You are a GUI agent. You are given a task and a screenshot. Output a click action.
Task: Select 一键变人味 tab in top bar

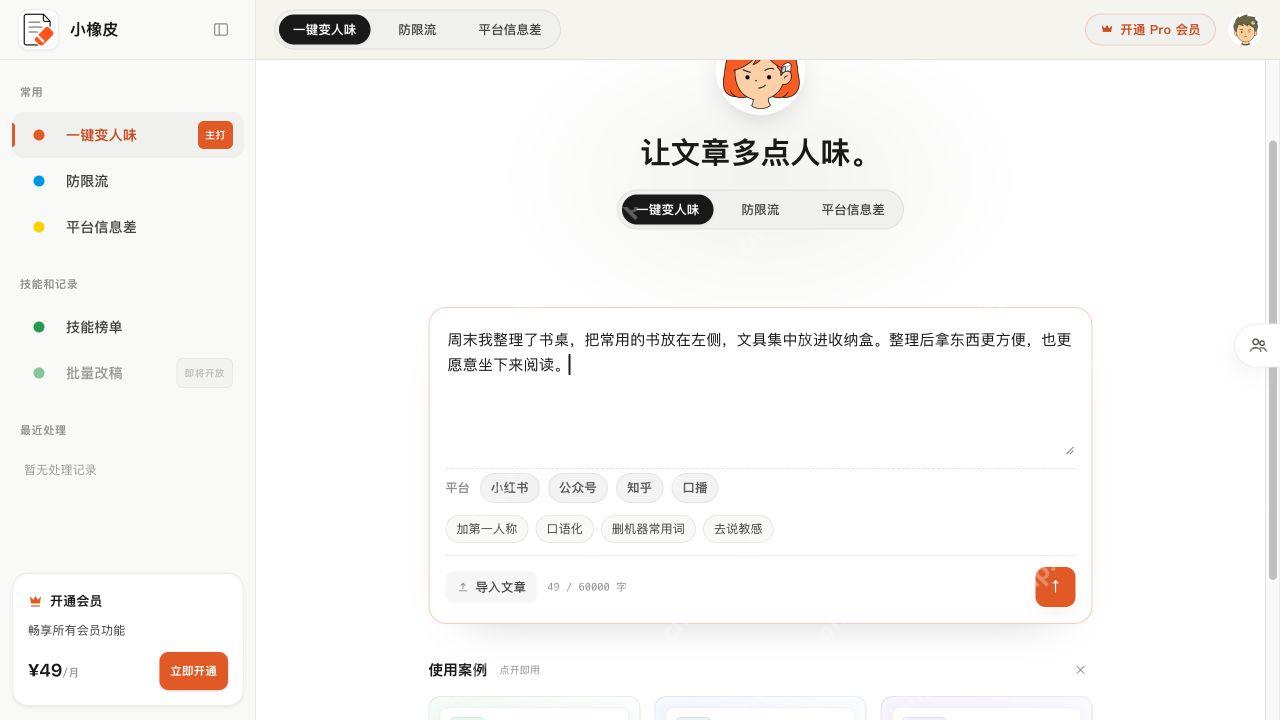click(325, 30)
